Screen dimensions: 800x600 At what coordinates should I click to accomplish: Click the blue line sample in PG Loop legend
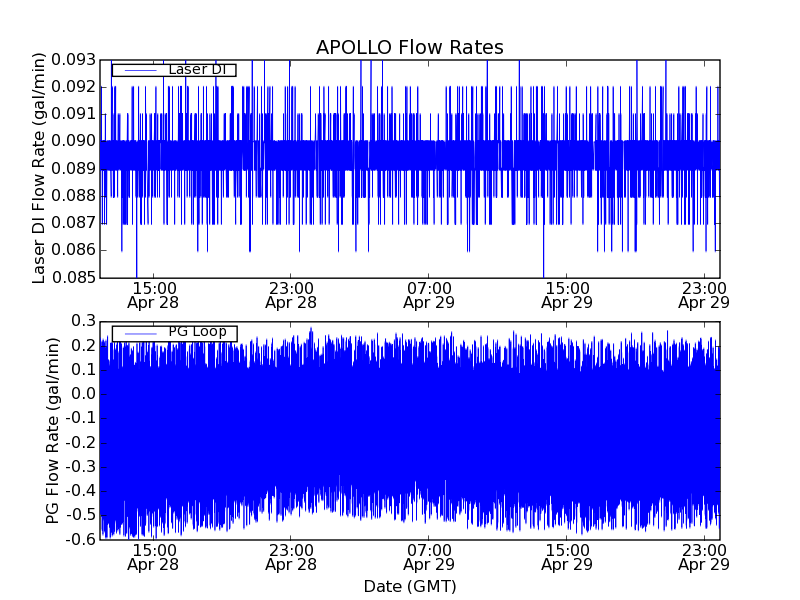(x=138, y=333)
